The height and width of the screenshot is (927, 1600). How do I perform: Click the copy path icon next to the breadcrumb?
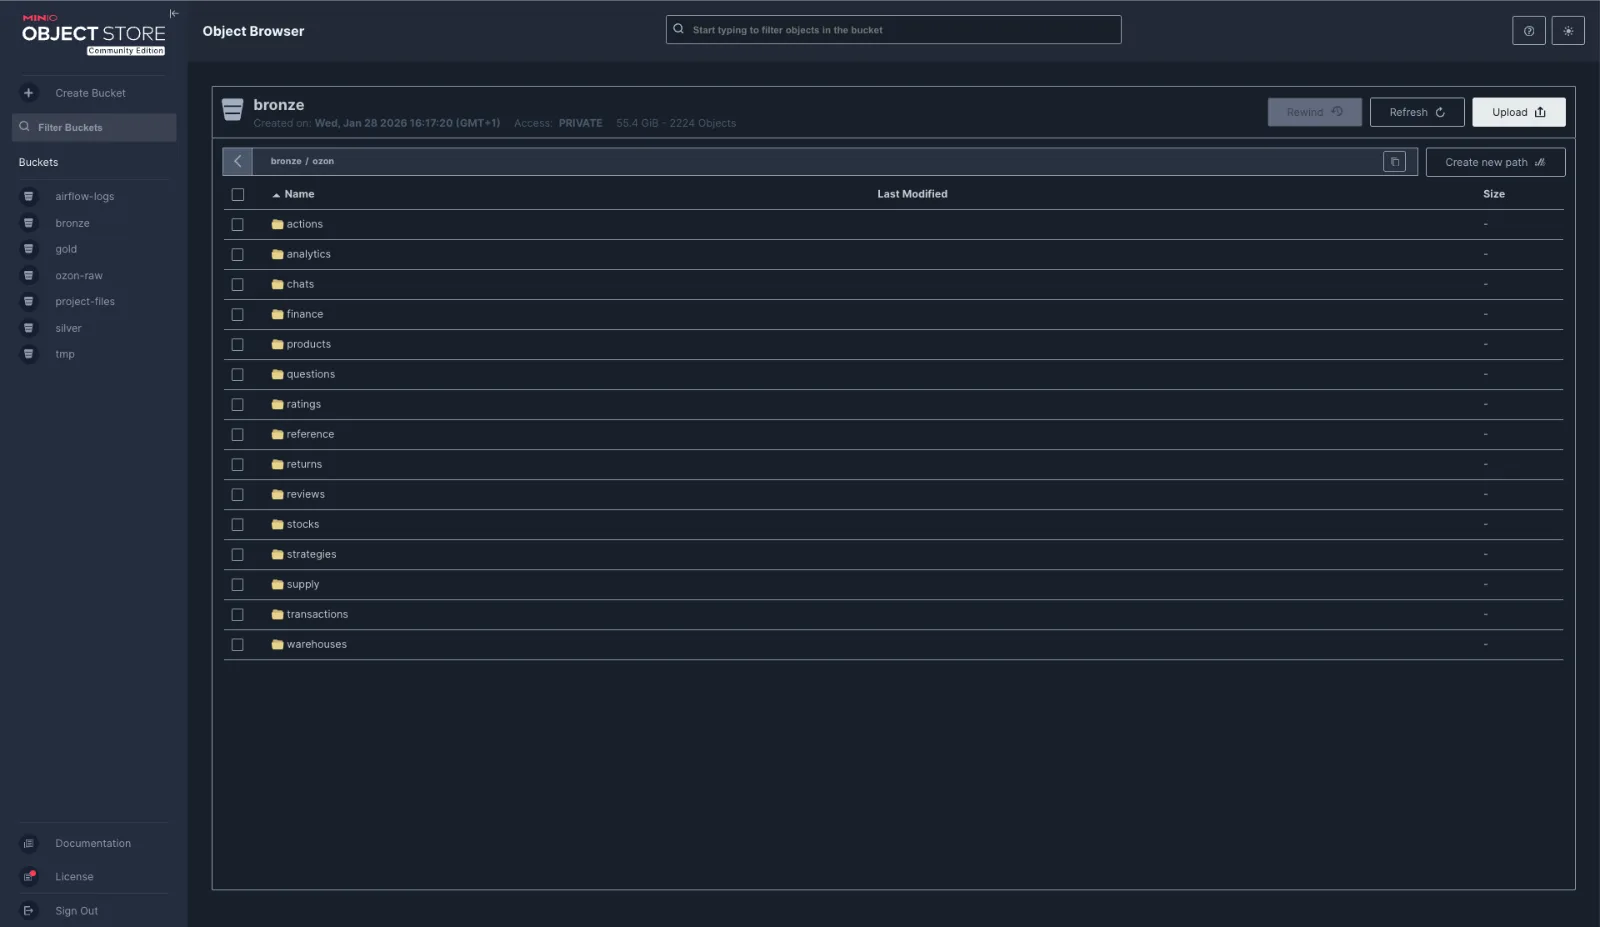(x=1394, y=162)
